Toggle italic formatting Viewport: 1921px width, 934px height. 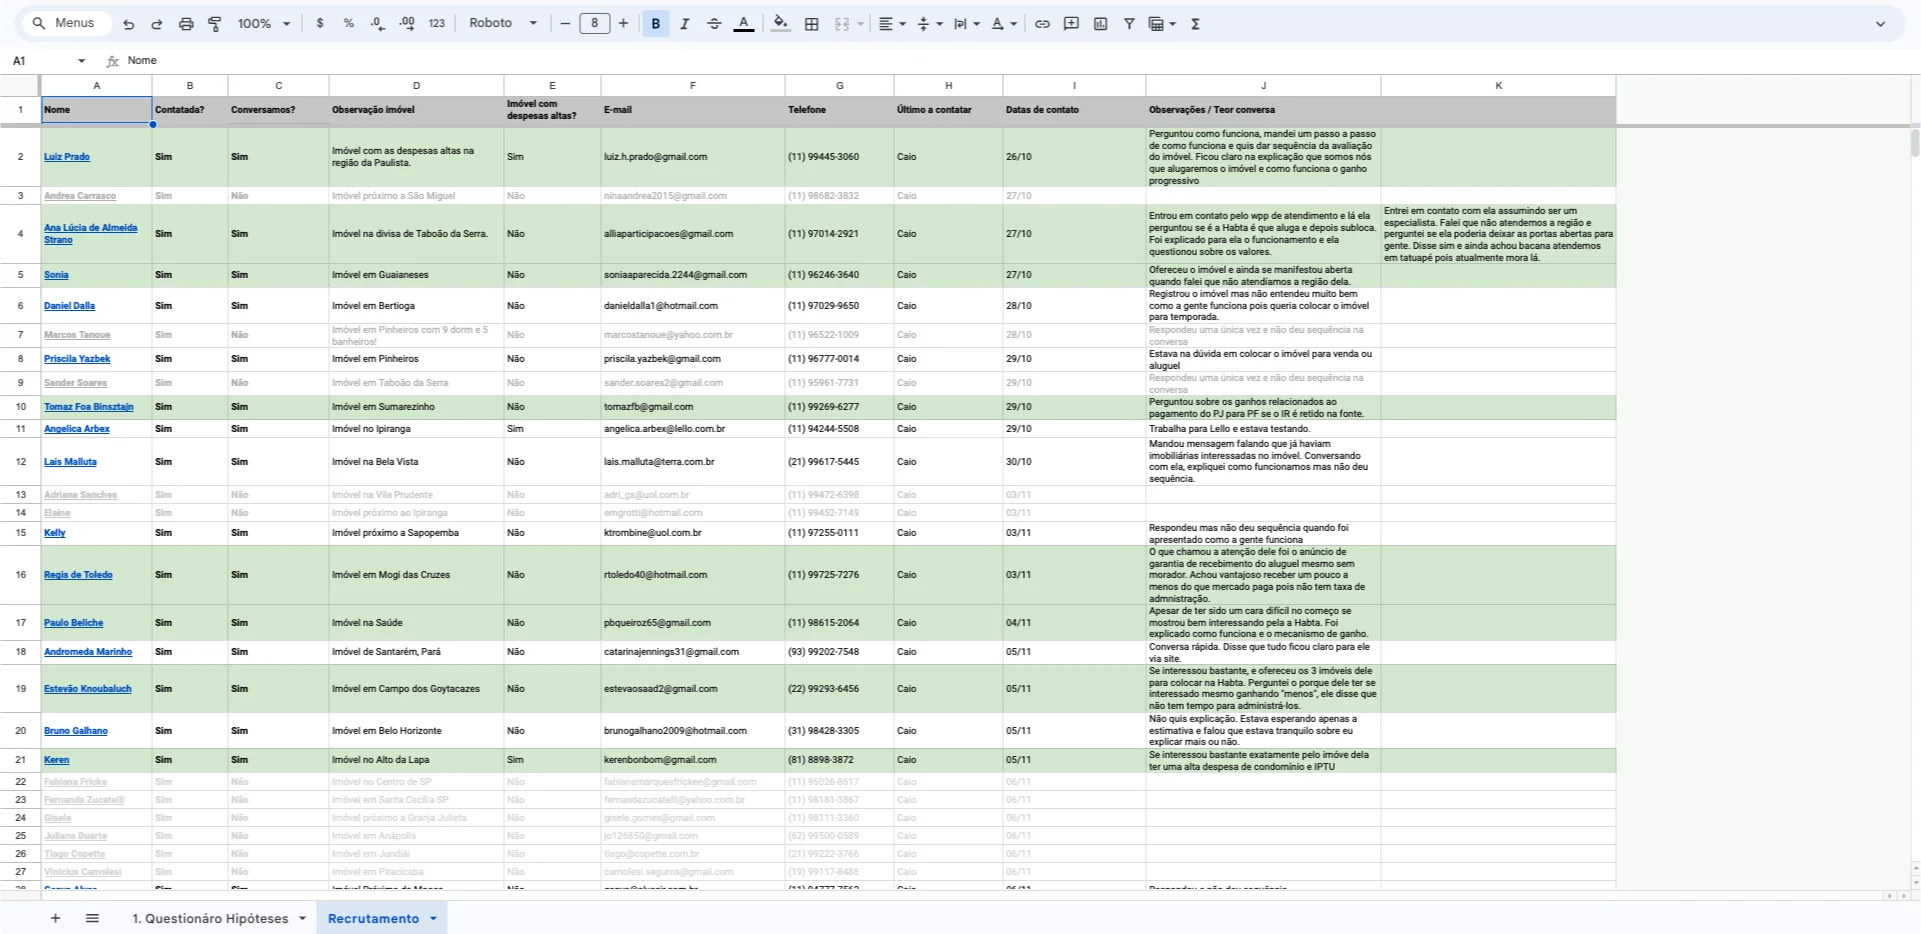(x=685, y=24)
